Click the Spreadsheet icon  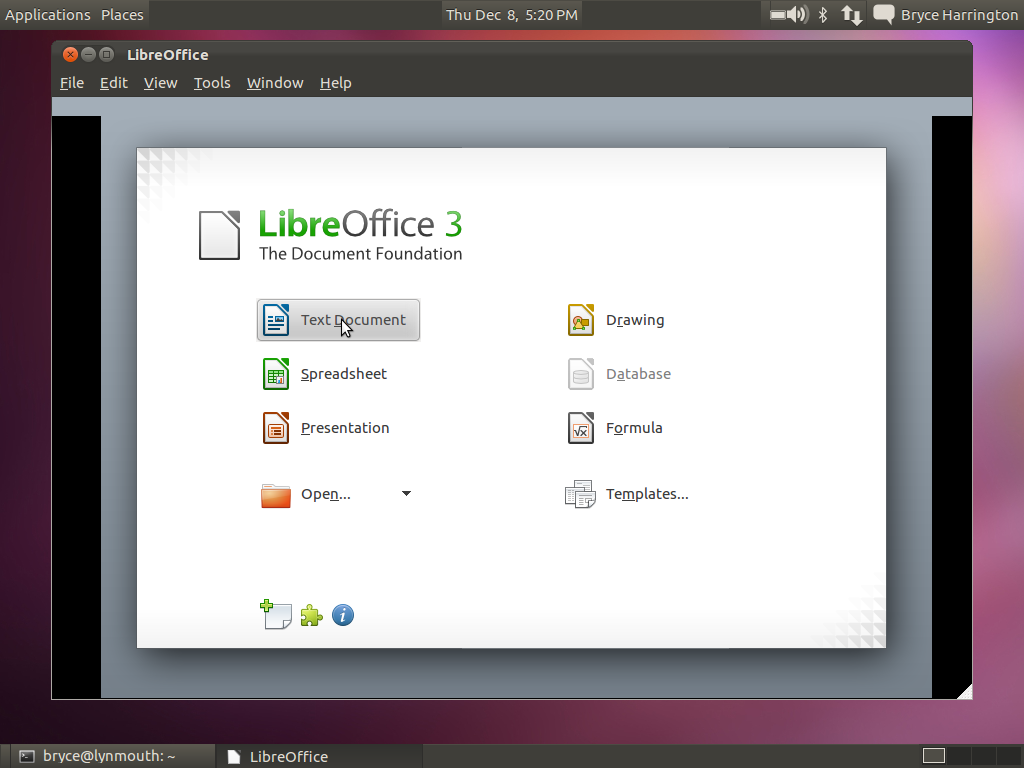click(x=276, y=374)
